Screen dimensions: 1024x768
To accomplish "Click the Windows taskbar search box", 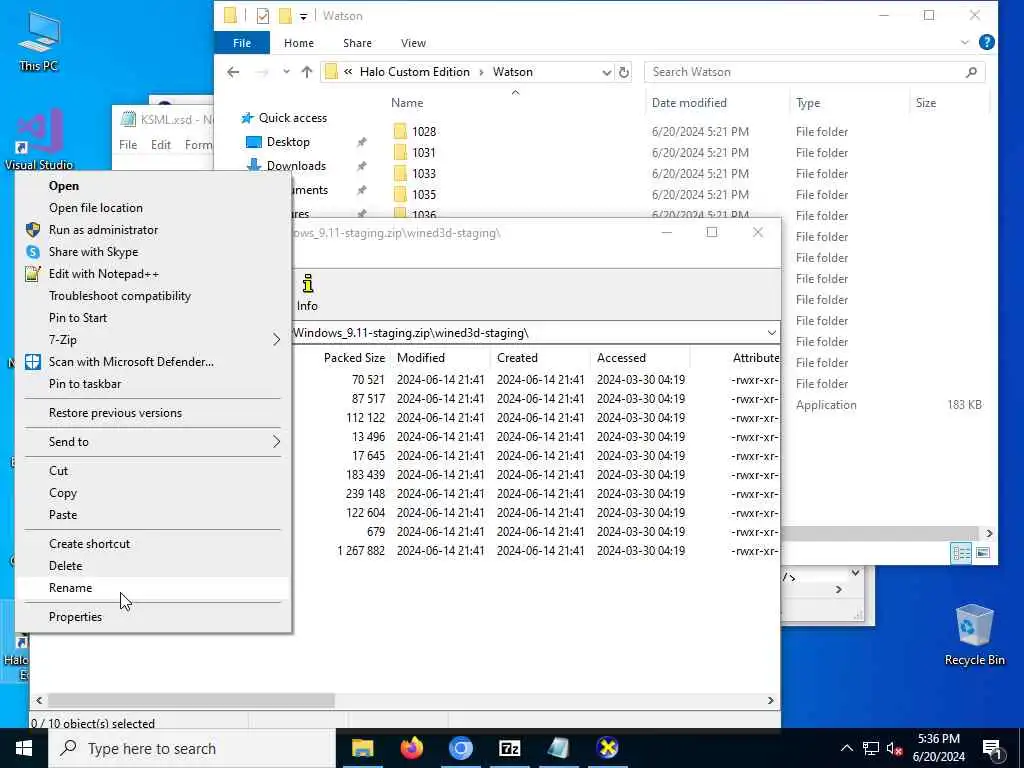I will point(191,748).
